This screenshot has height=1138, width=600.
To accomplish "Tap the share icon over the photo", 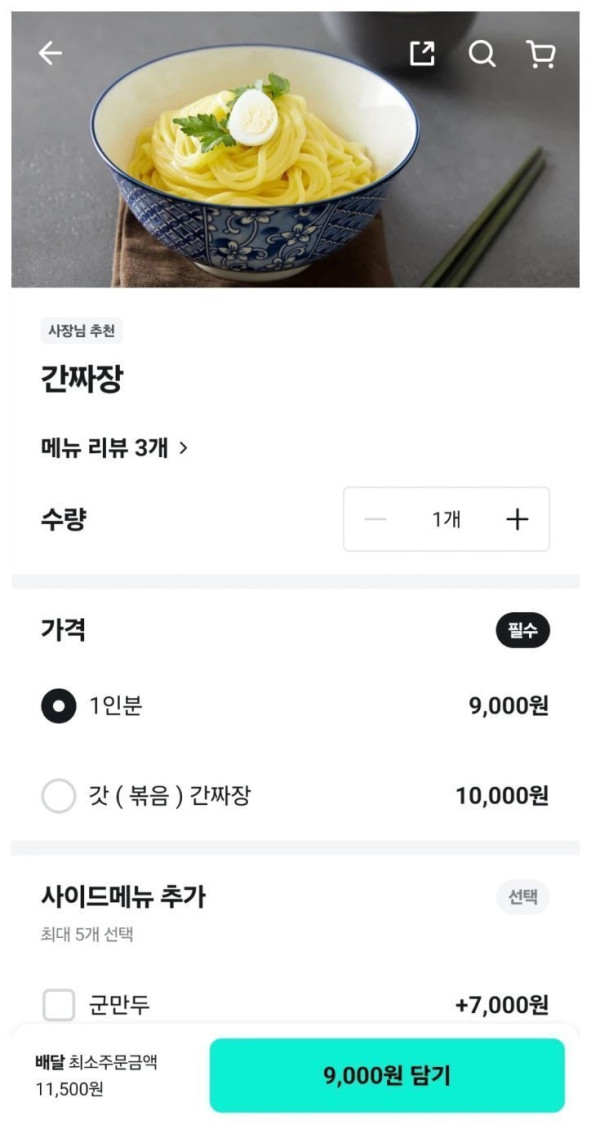I will (x=422, y=53).
